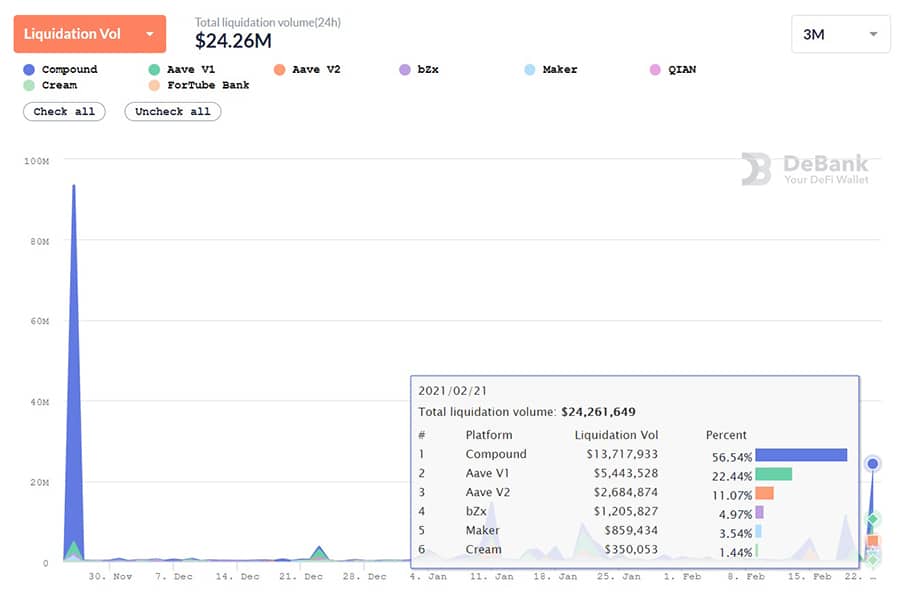Click the green Aave V1 percent bar
The width and height of the screenshot is (900, 597).
(x=774, y=474)
